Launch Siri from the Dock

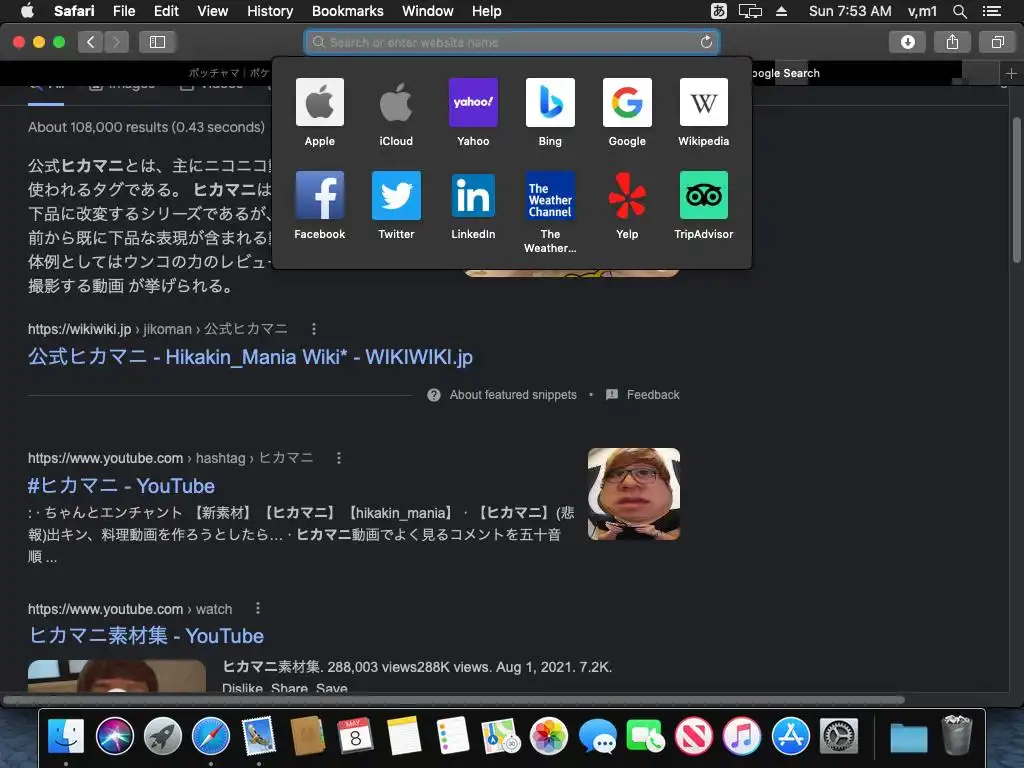114,736
